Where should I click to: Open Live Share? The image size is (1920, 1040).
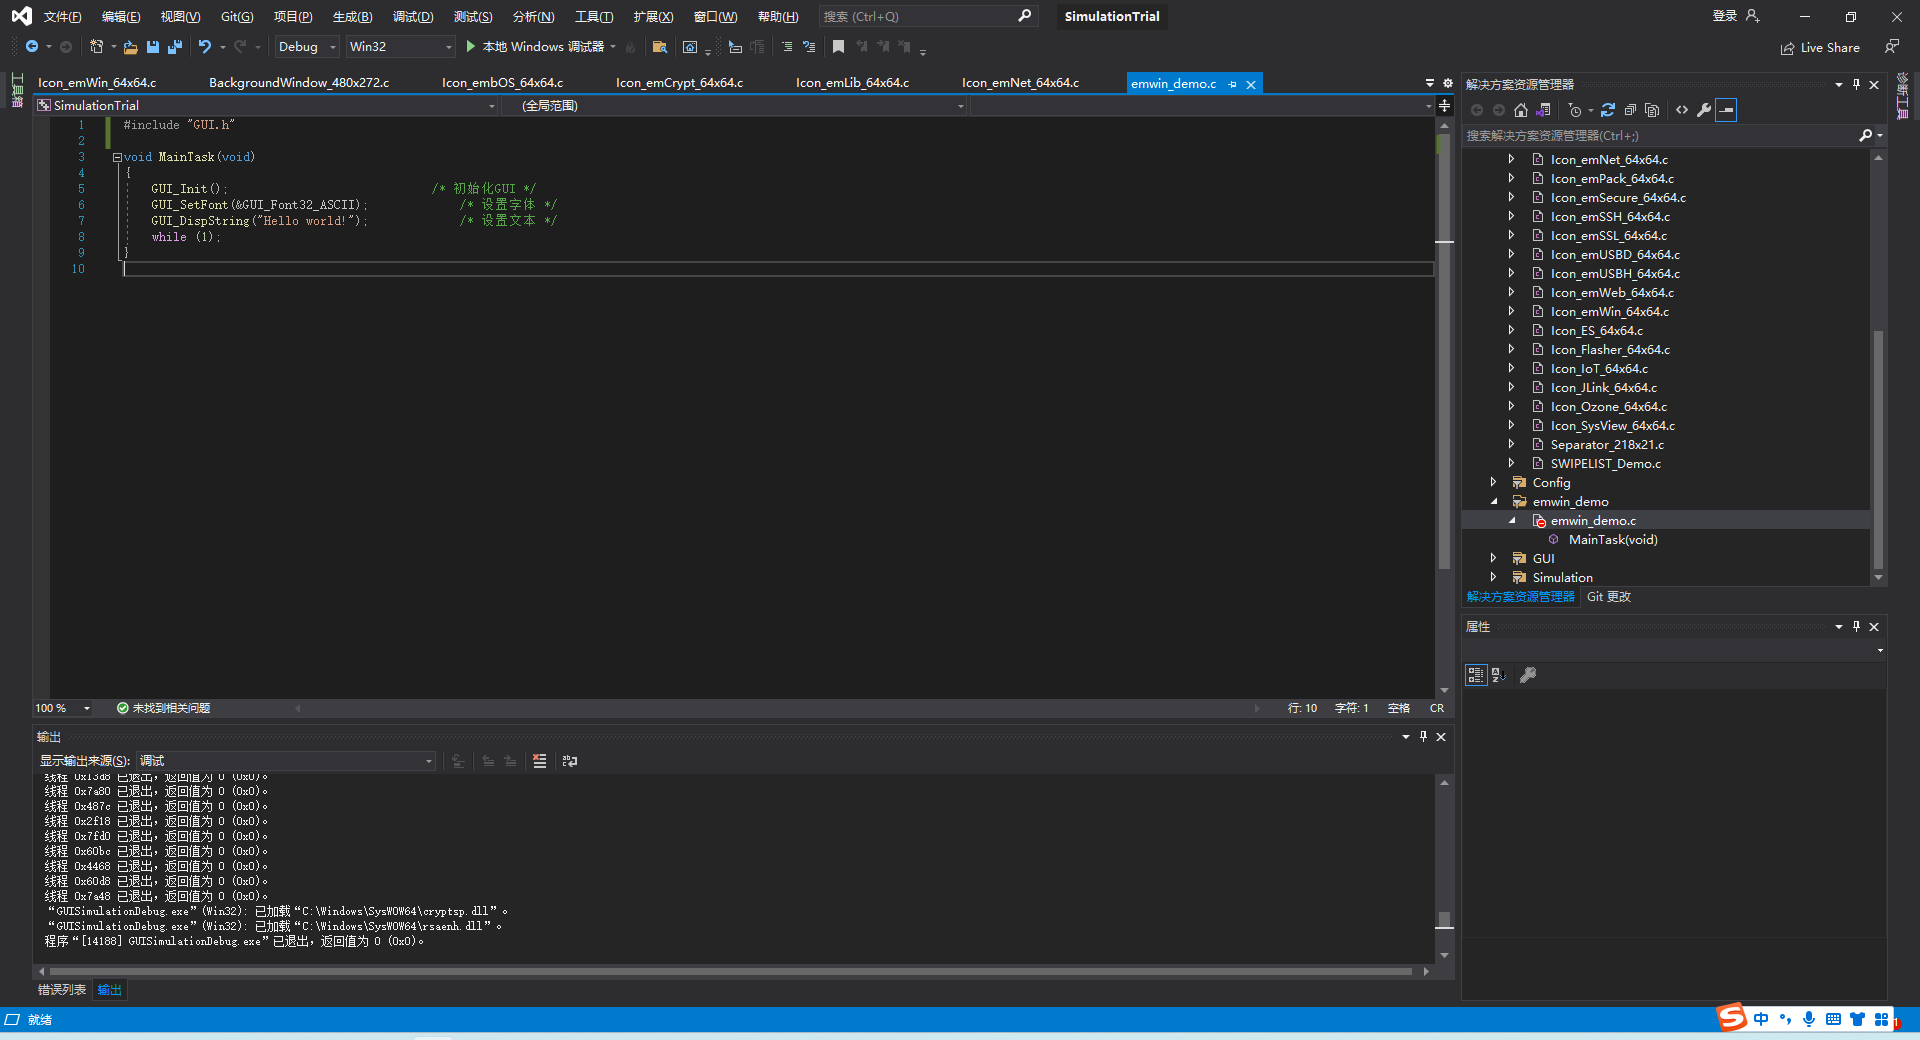(x=1820, y=48)
